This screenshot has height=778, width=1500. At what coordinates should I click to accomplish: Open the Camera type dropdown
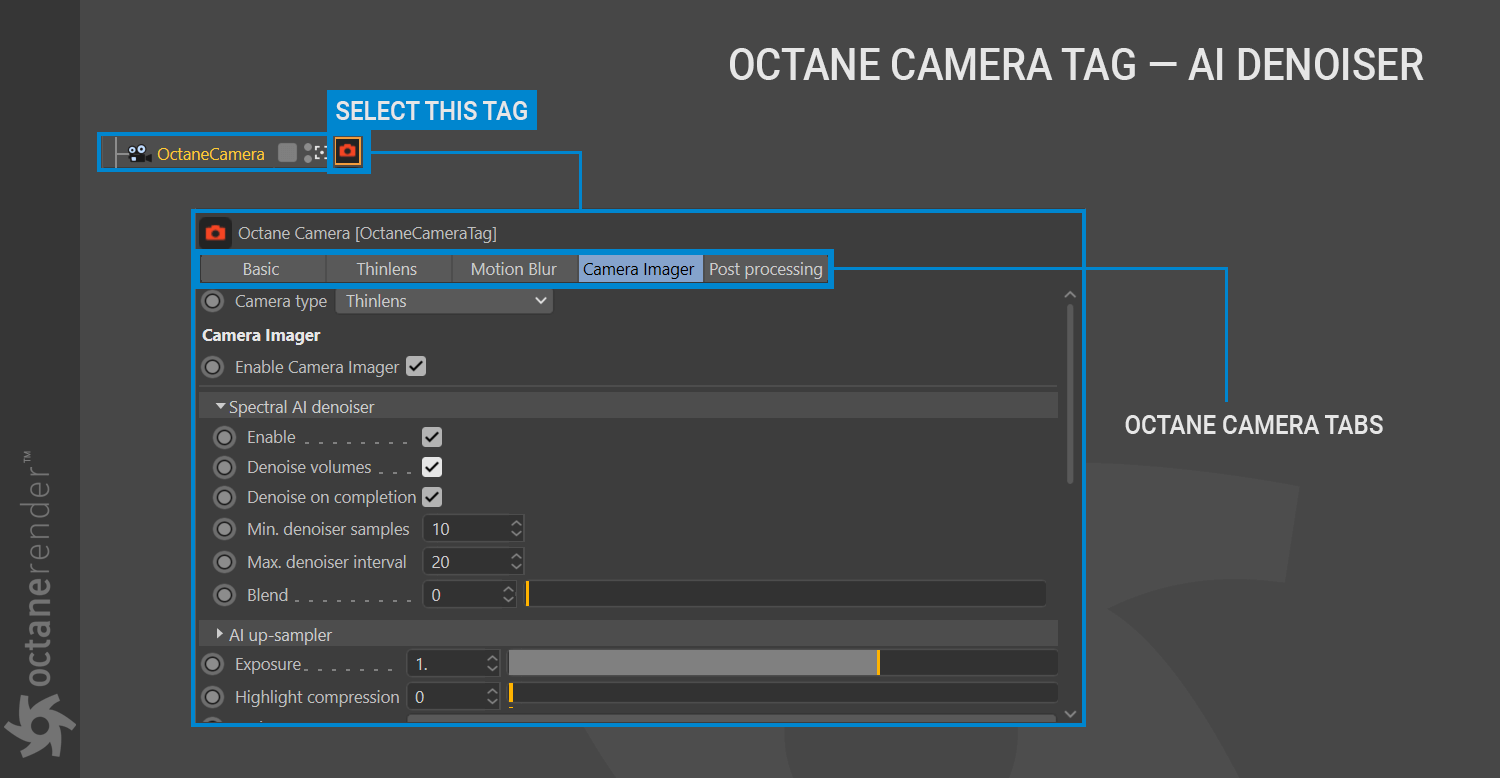444,301
